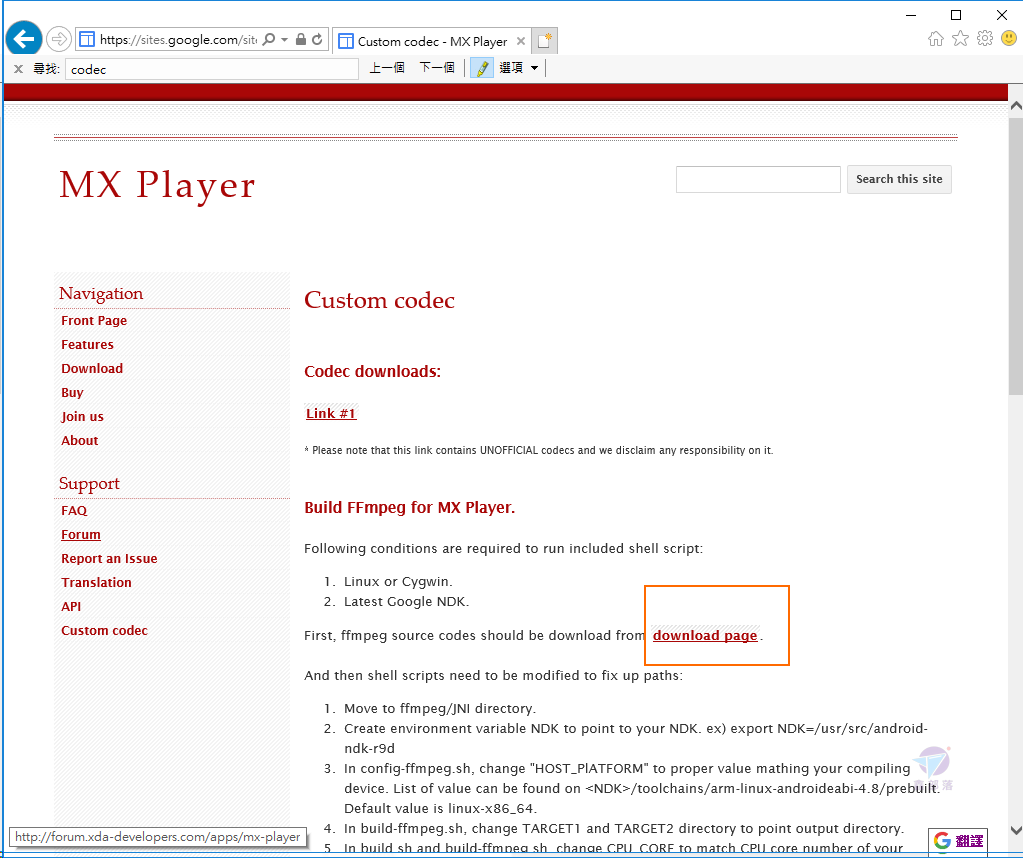Open Favorites with the star icon

tap(960, 38)
